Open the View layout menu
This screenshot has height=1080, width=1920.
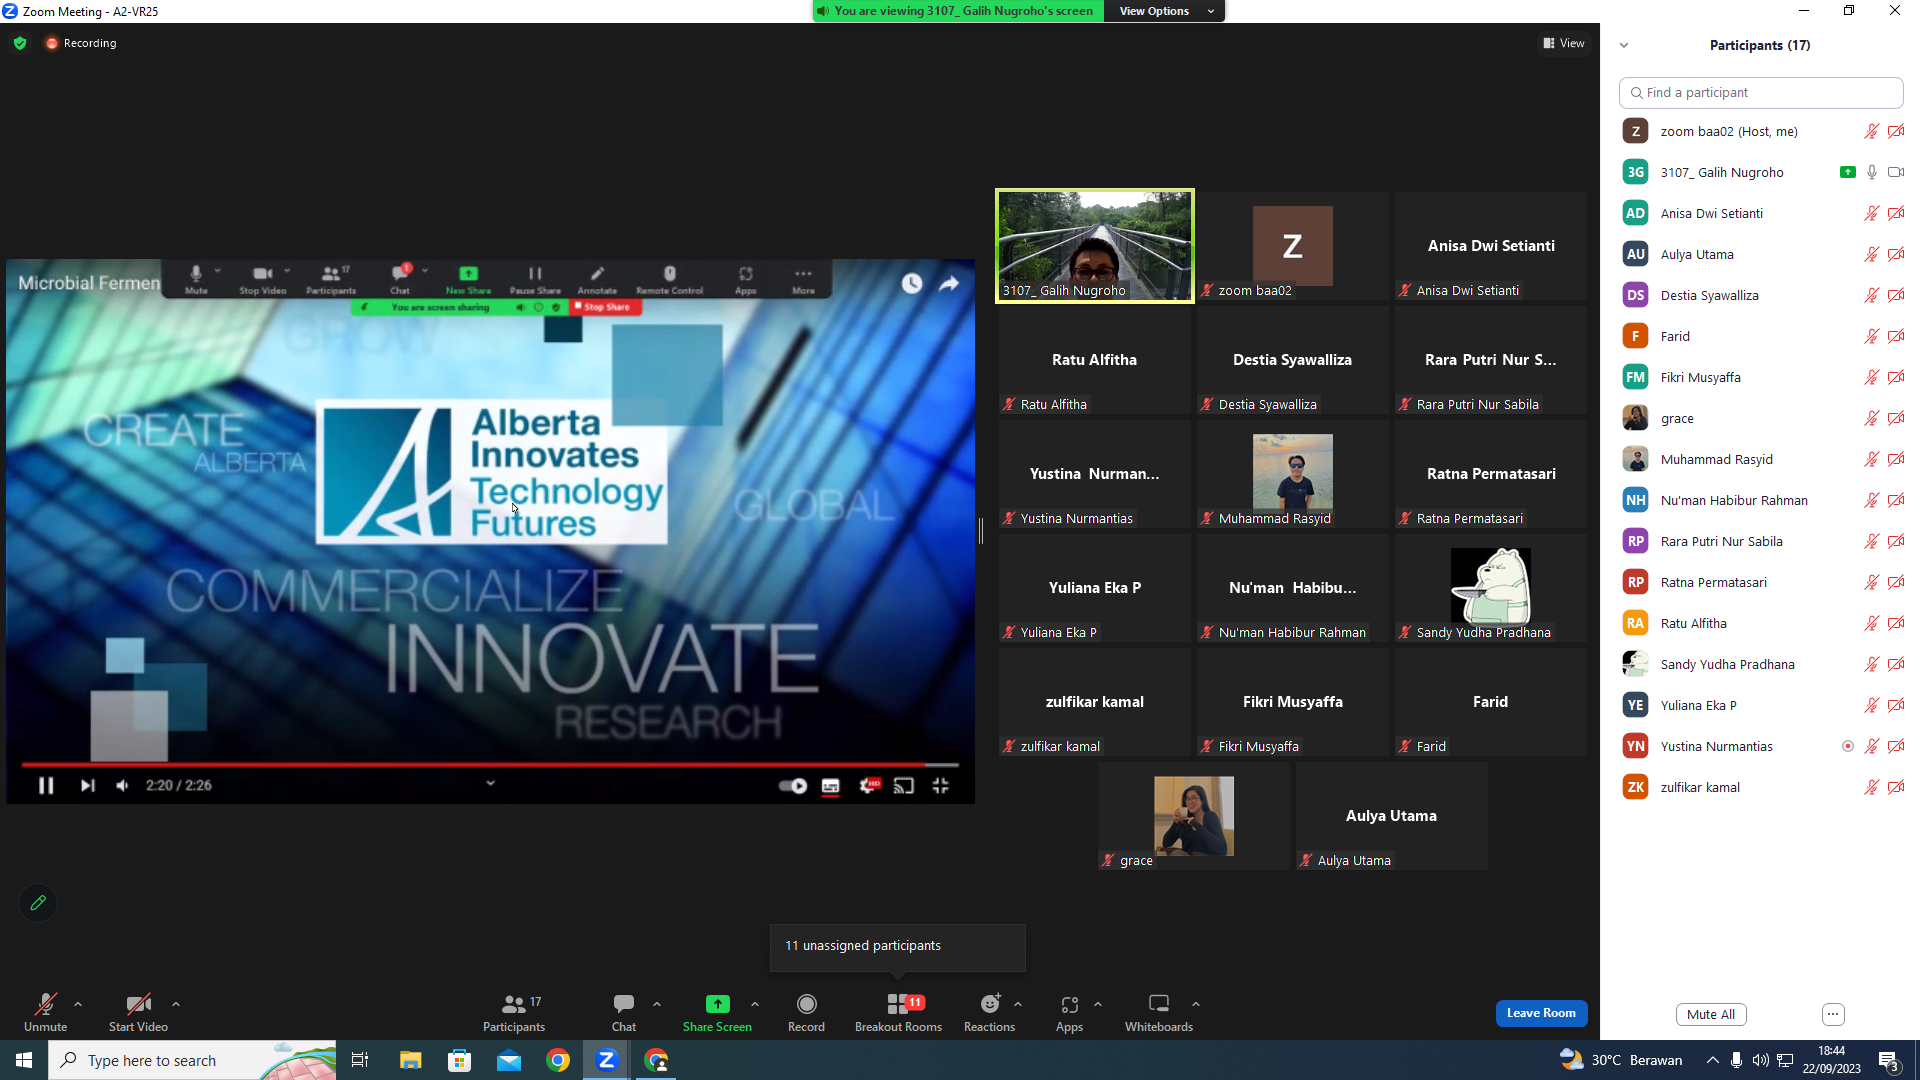click(1564, 43)
